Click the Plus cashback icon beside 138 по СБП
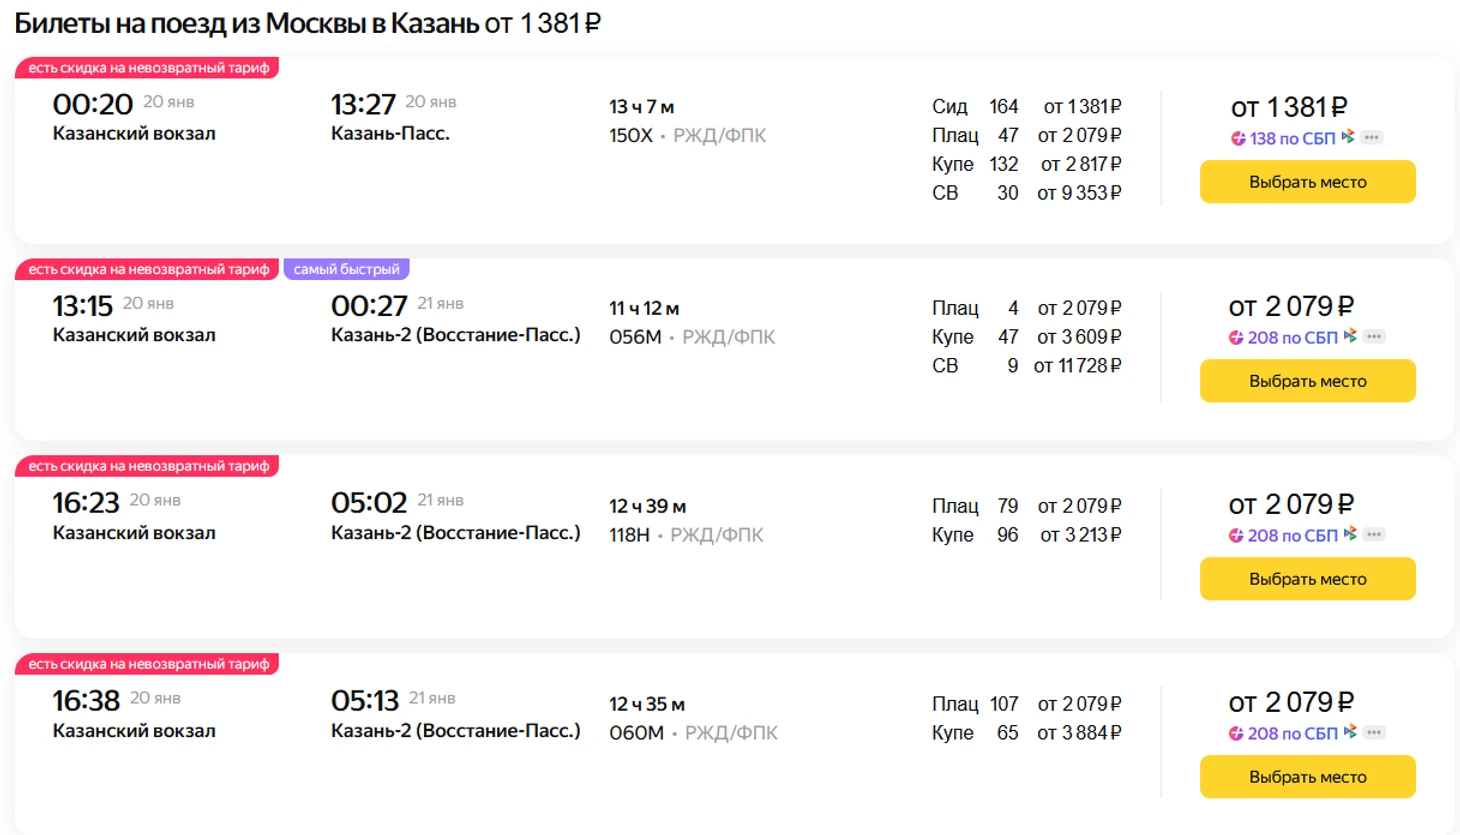This screenshot has height=835, width=1460. 1238,139
